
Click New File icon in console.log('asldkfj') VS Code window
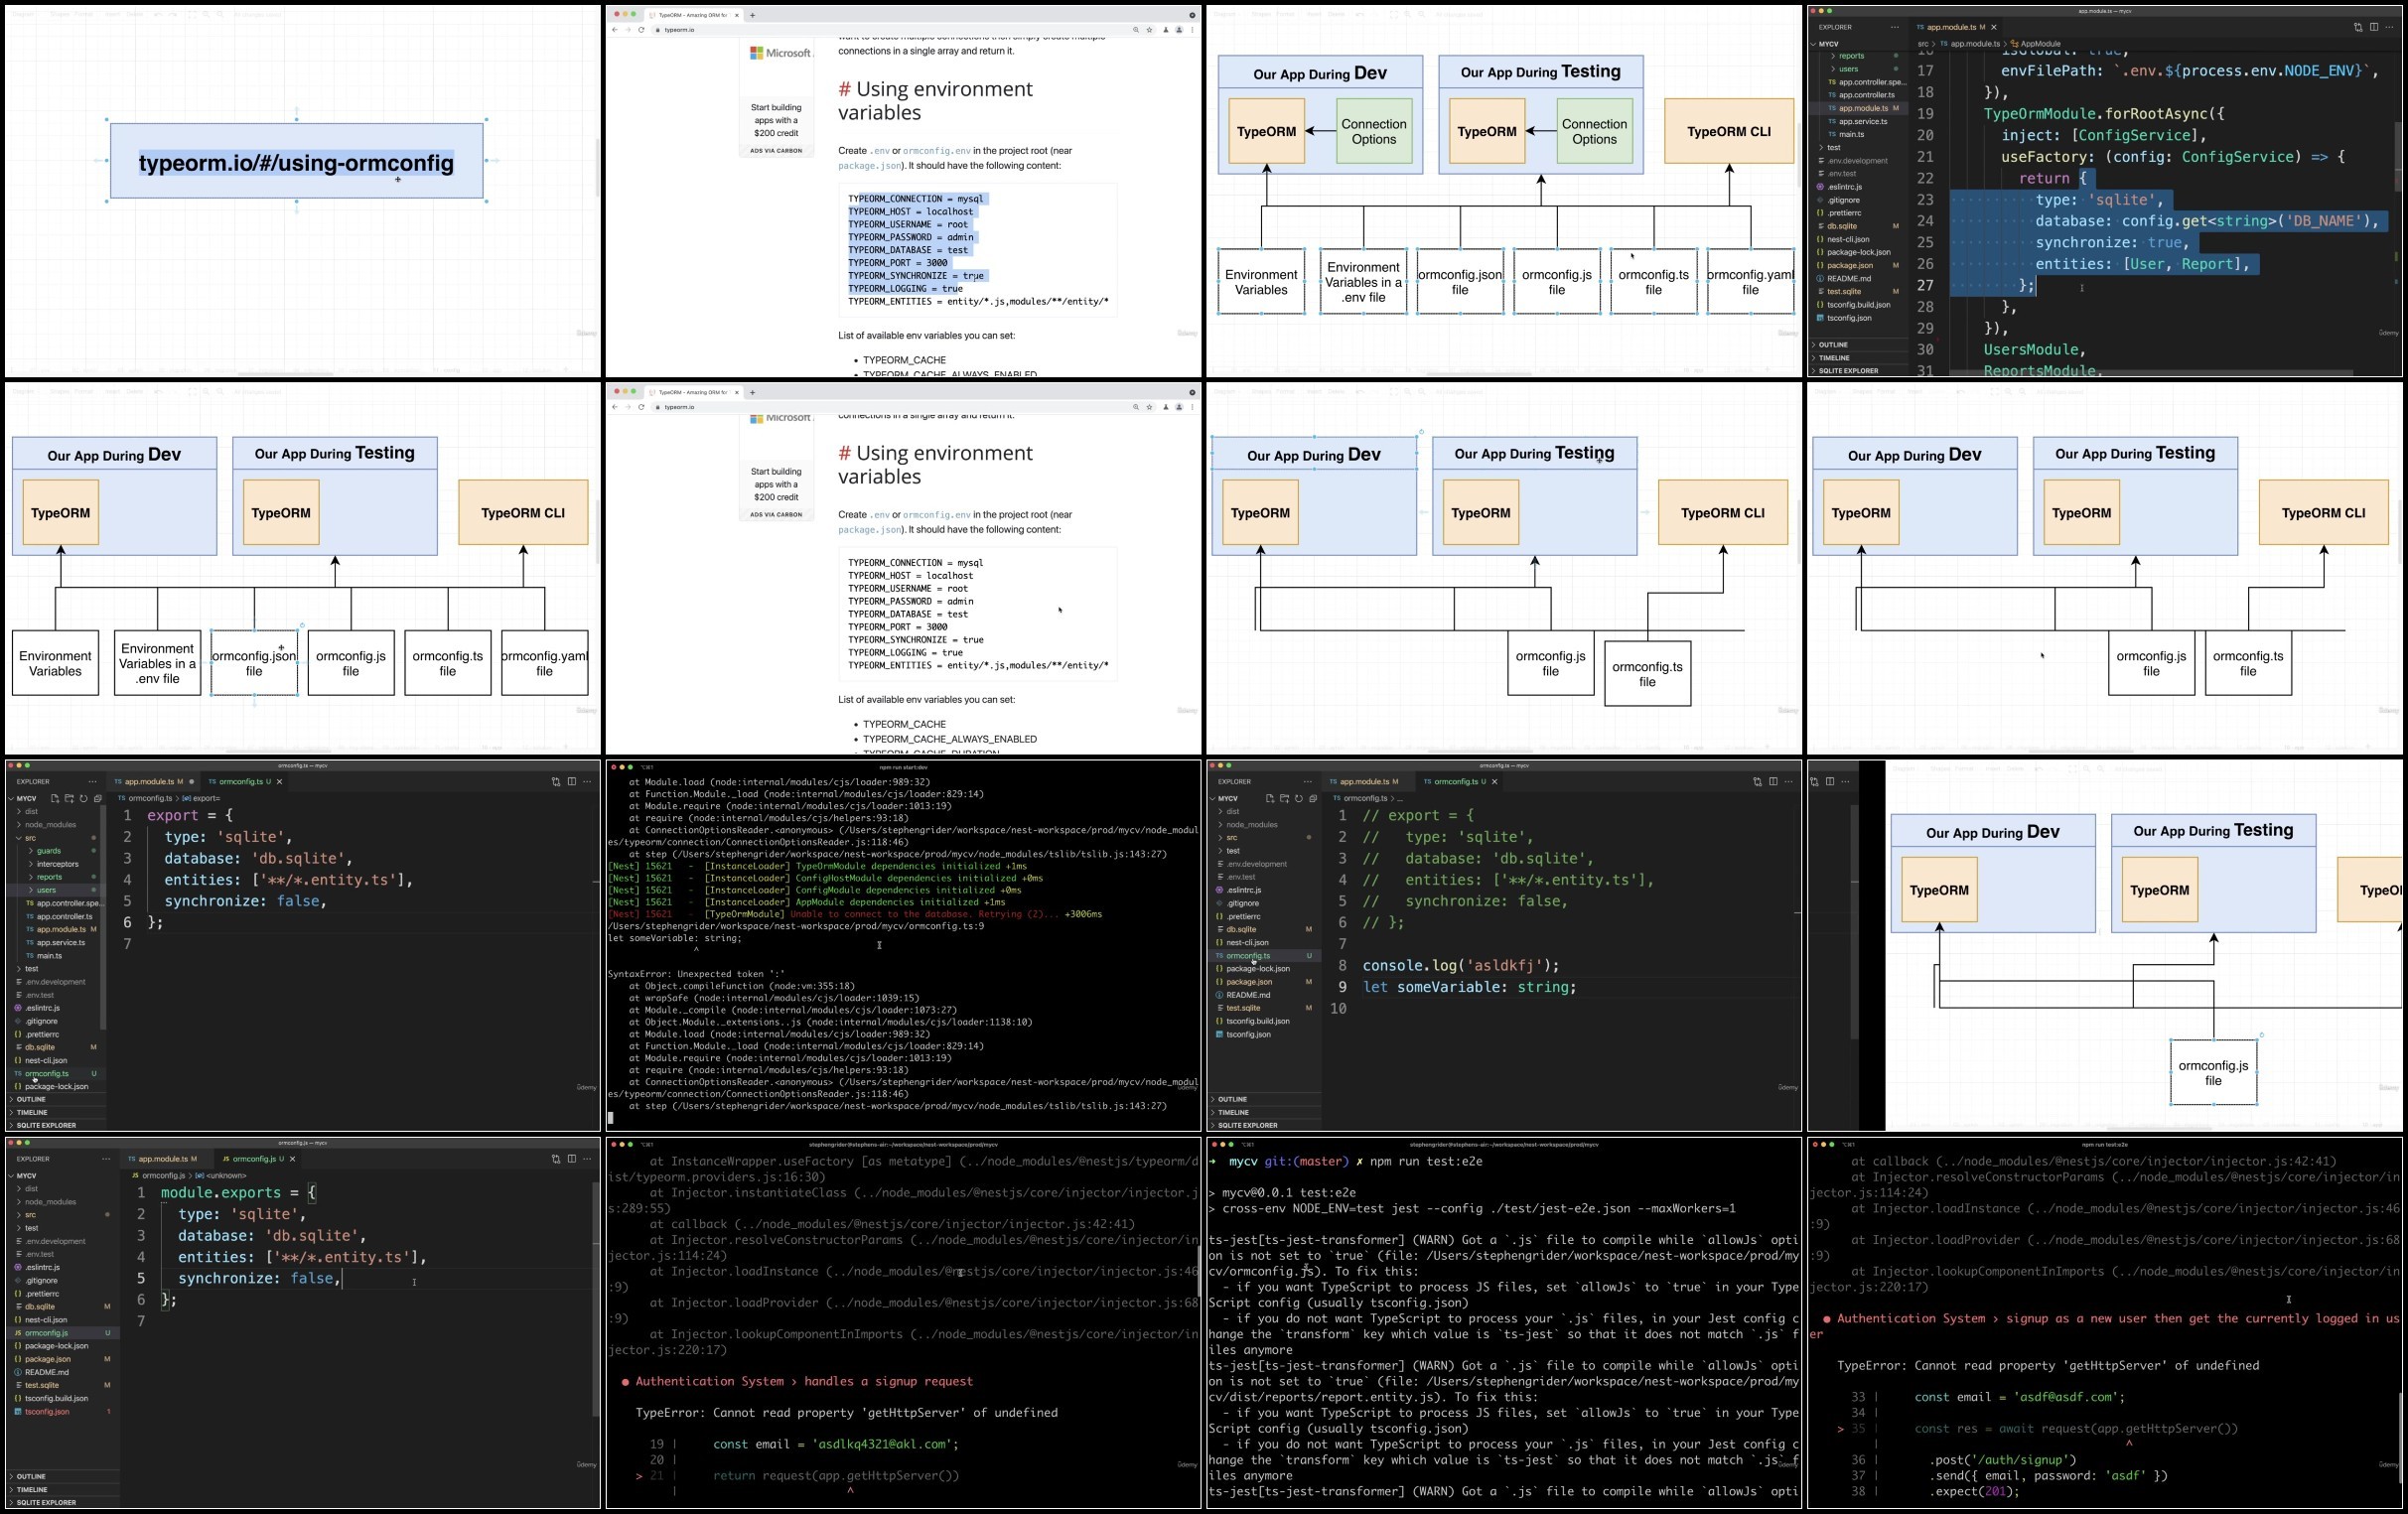tap(1270, 798)
